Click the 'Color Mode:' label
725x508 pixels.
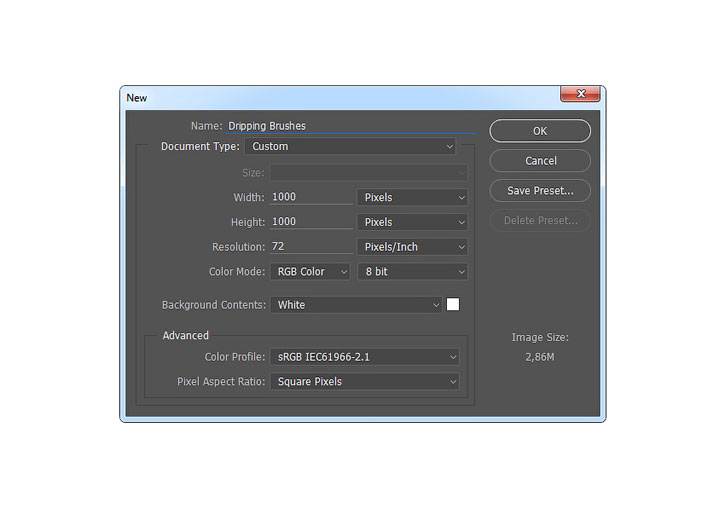(237, 272)
